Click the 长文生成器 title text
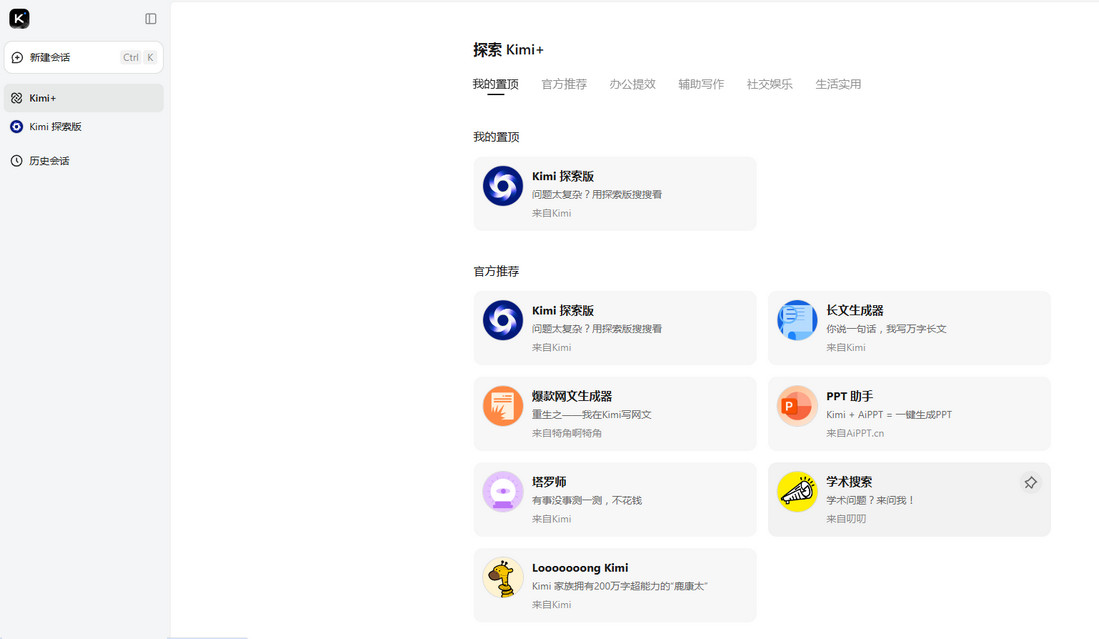1099x639 pixels. 854,310
